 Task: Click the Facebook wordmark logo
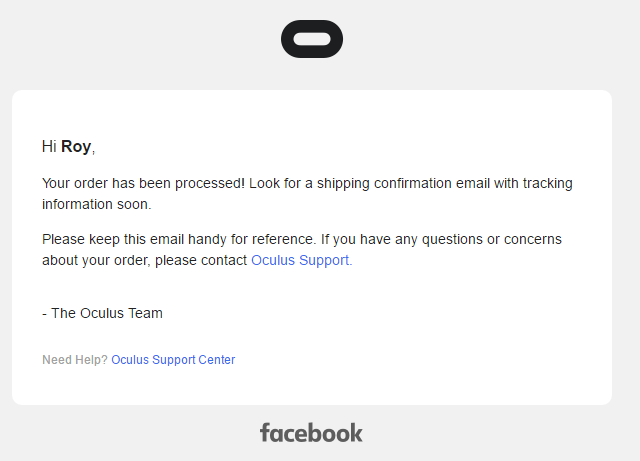click(311, 432)
